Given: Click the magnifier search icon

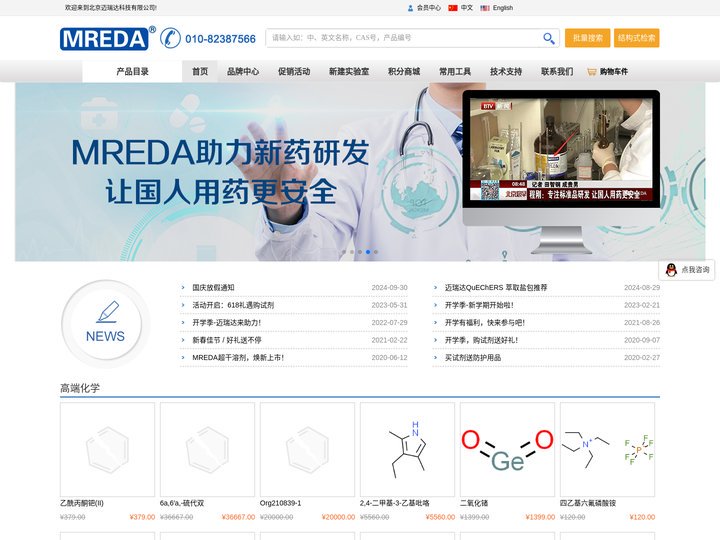Looking at the screenshot, I should (x=549, y=38).
